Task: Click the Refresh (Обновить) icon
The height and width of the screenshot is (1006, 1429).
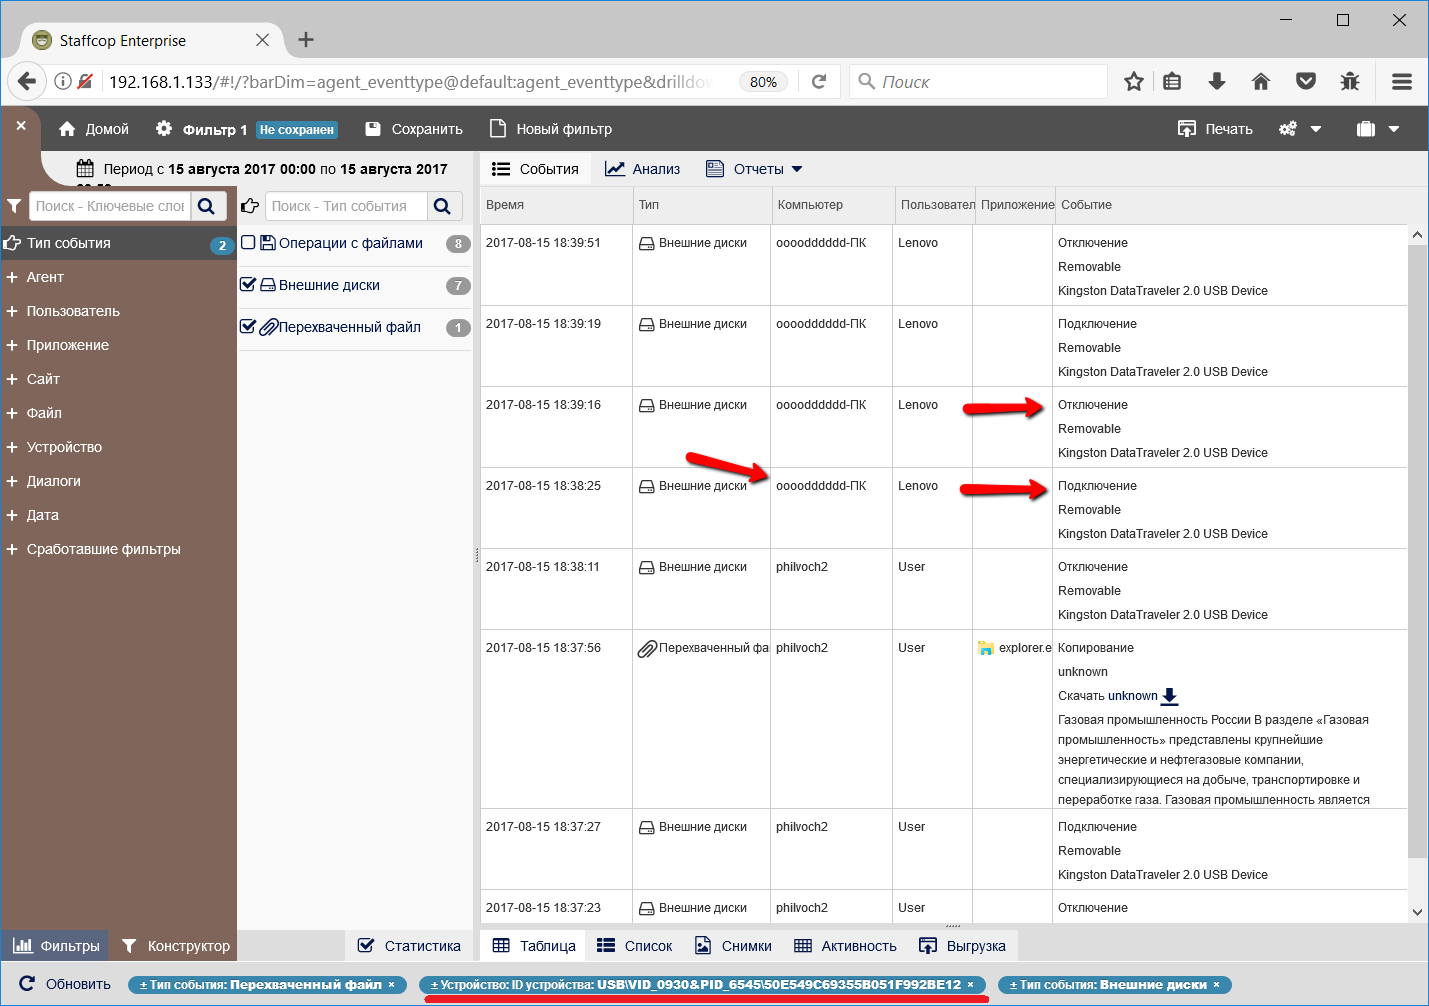Action: point(27,984)
